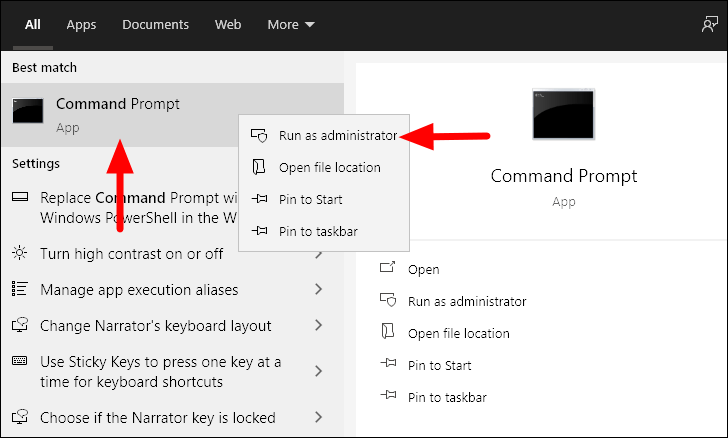
Task: Click icon beside Change Narrator's keyboard layout
Action: (20, 324)
